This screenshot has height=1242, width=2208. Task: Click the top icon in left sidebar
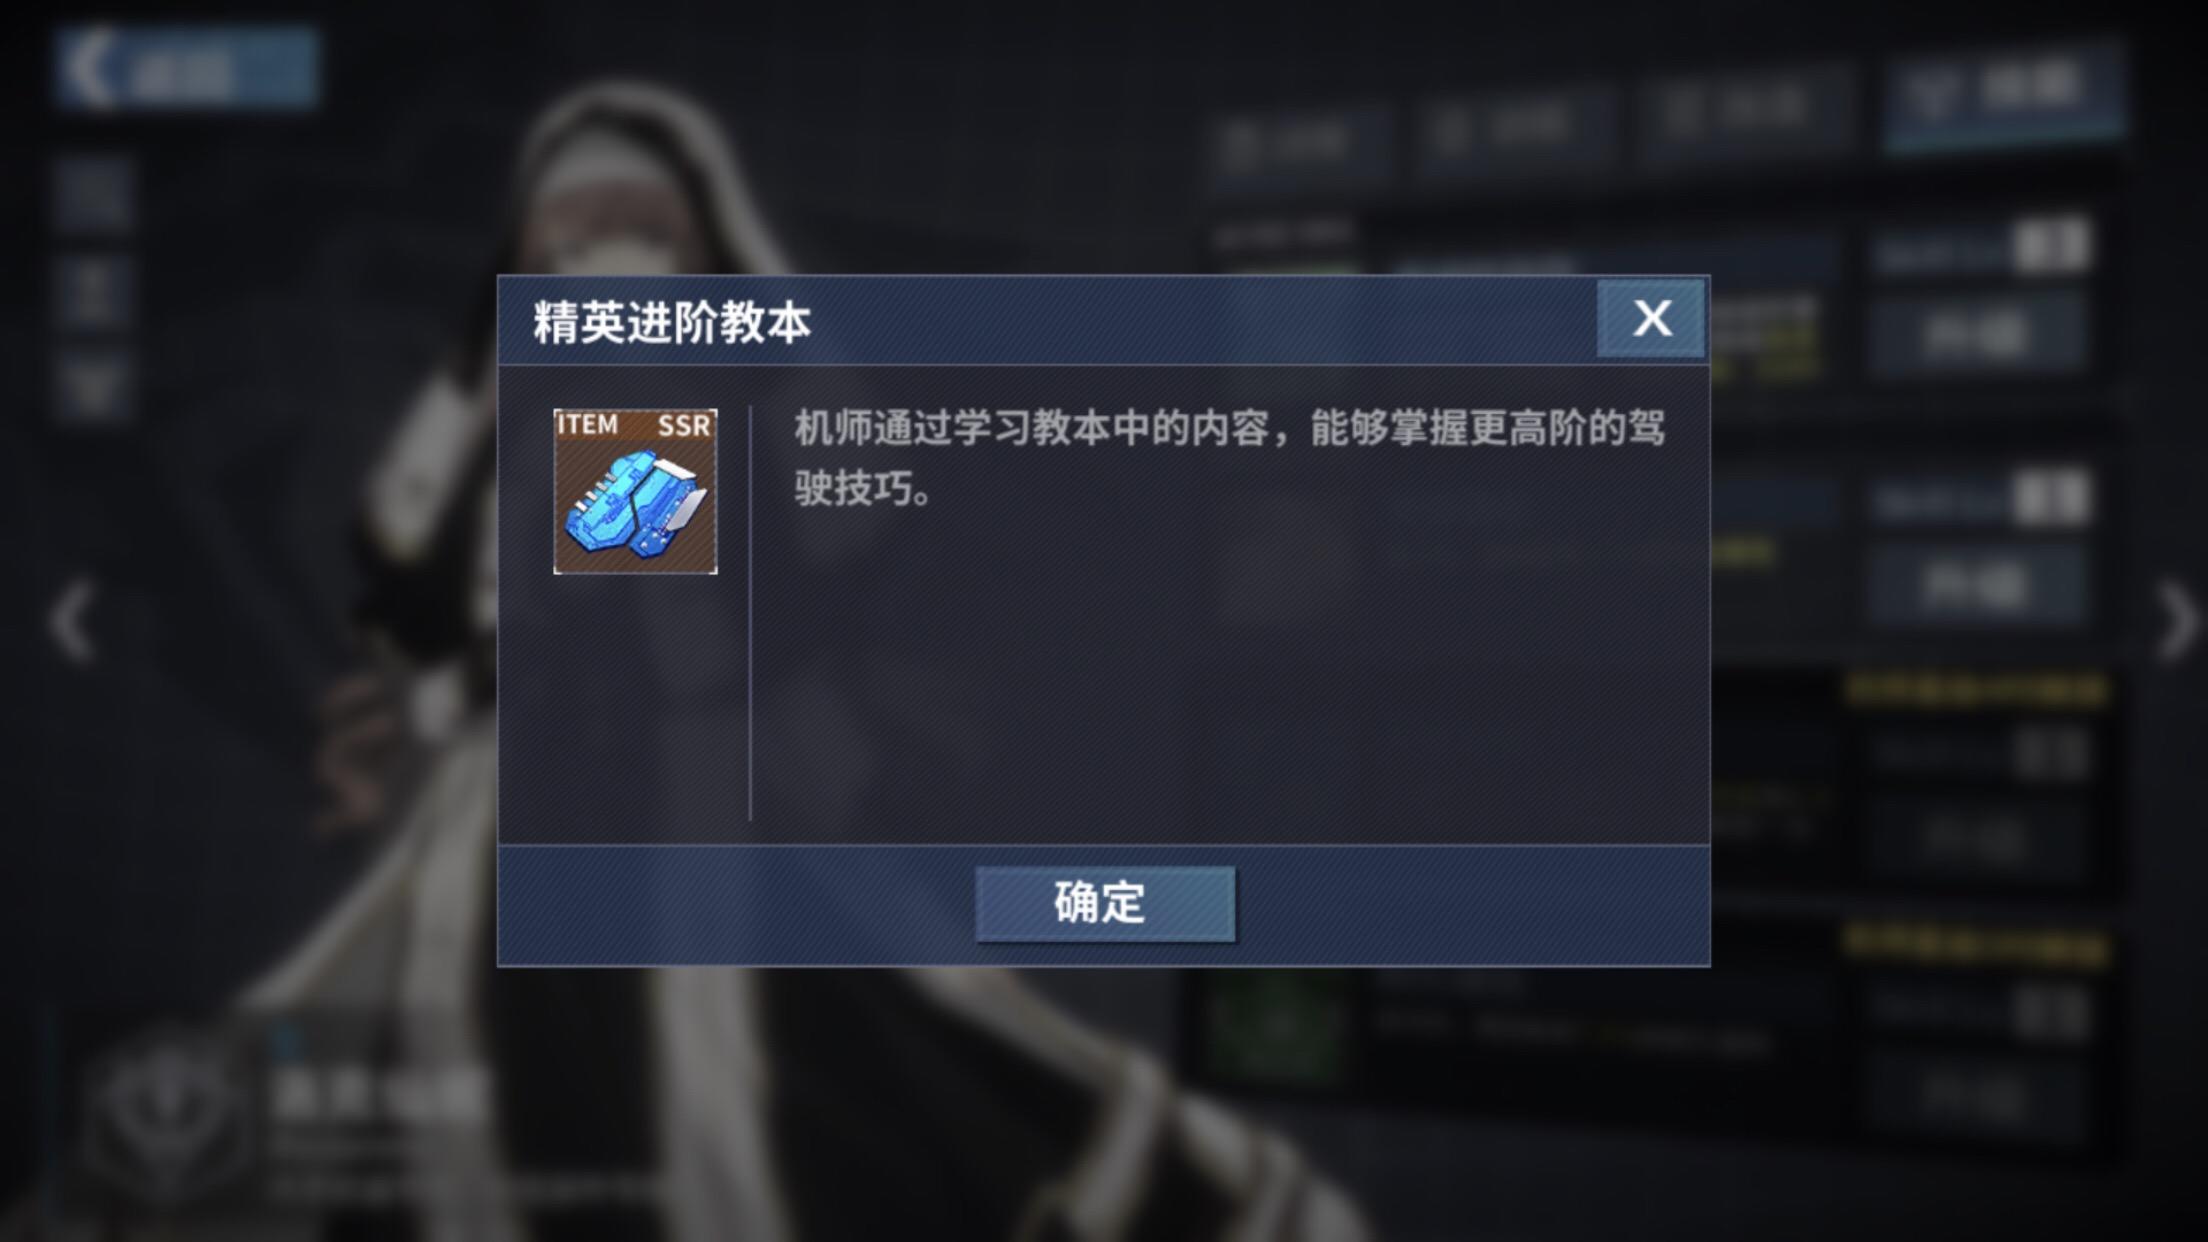pyautogui.click(x=92, y=192)
